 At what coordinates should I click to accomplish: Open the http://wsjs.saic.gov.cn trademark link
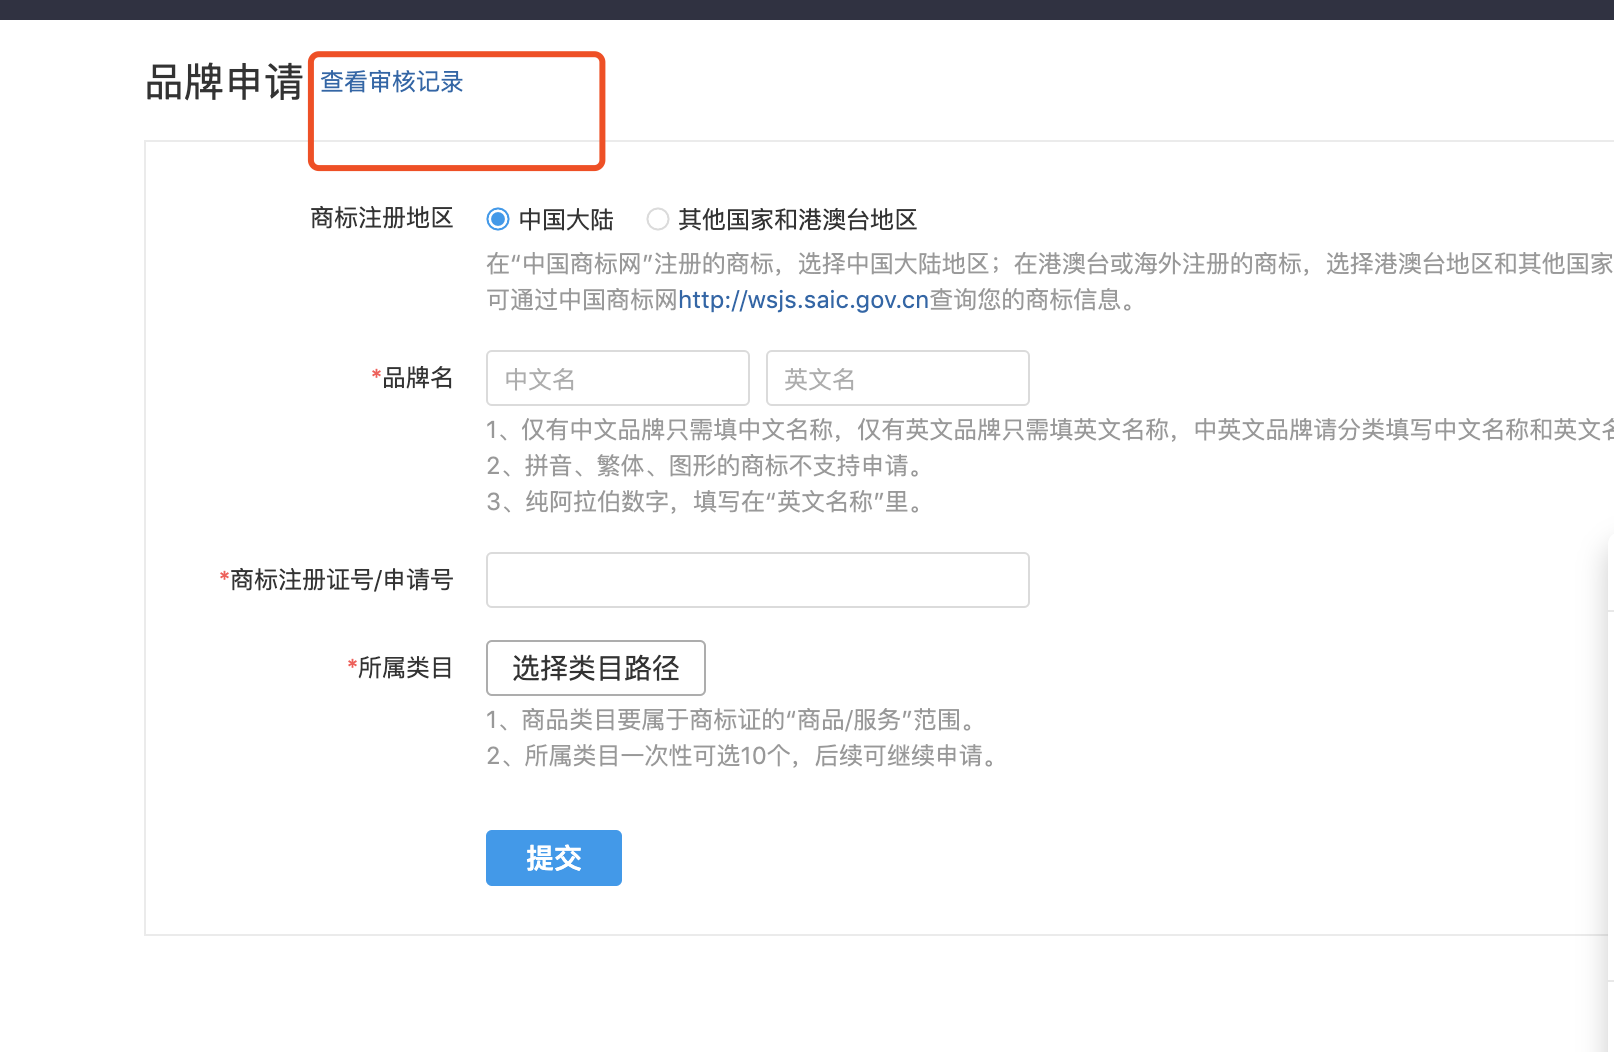click(804, 300)
